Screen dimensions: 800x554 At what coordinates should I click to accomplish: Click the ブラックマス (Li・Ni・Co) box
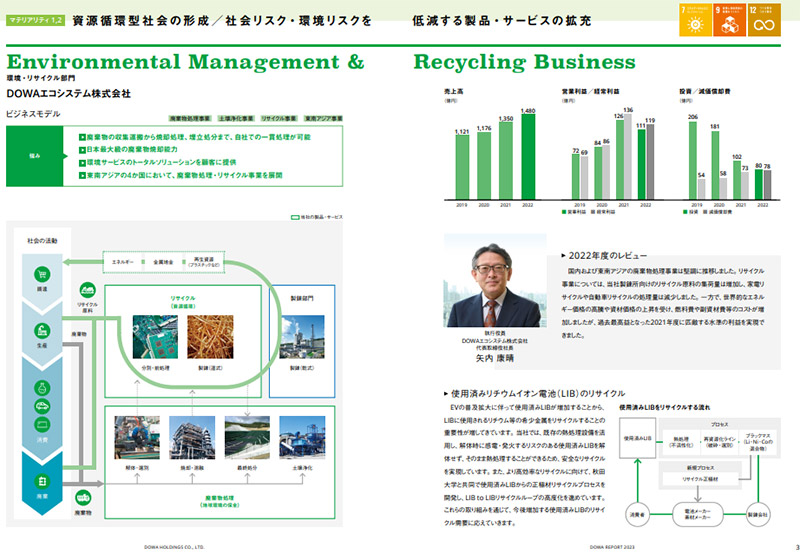point(758,442)
